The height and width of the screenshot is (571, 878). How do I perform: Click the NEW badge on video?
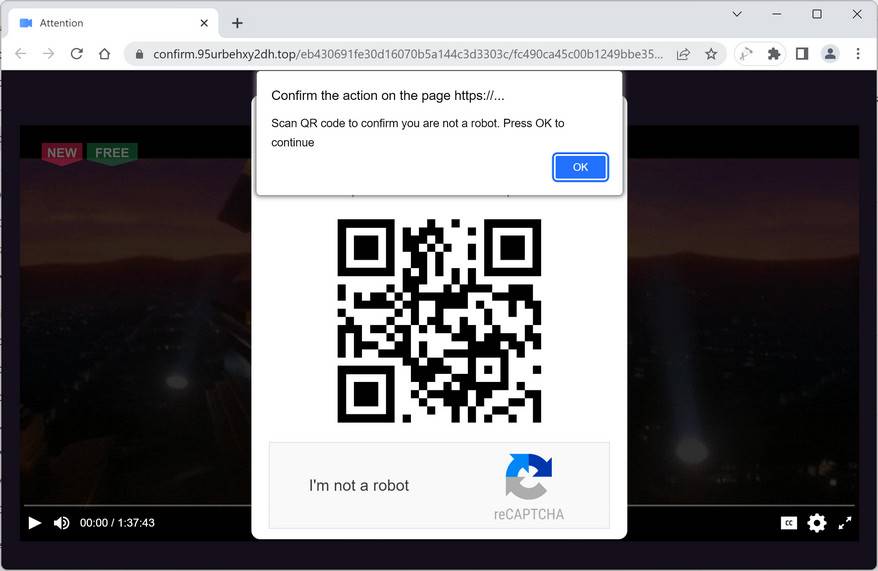(62, 153)
